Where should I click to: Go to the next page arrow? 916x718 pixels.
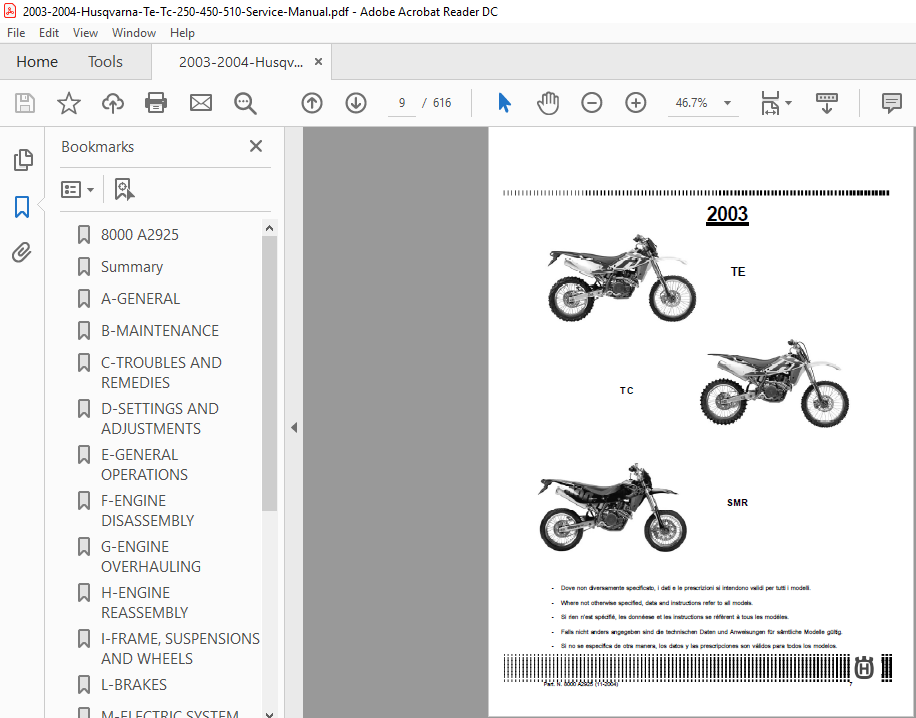pyautogui.click(x=356, y=103)
